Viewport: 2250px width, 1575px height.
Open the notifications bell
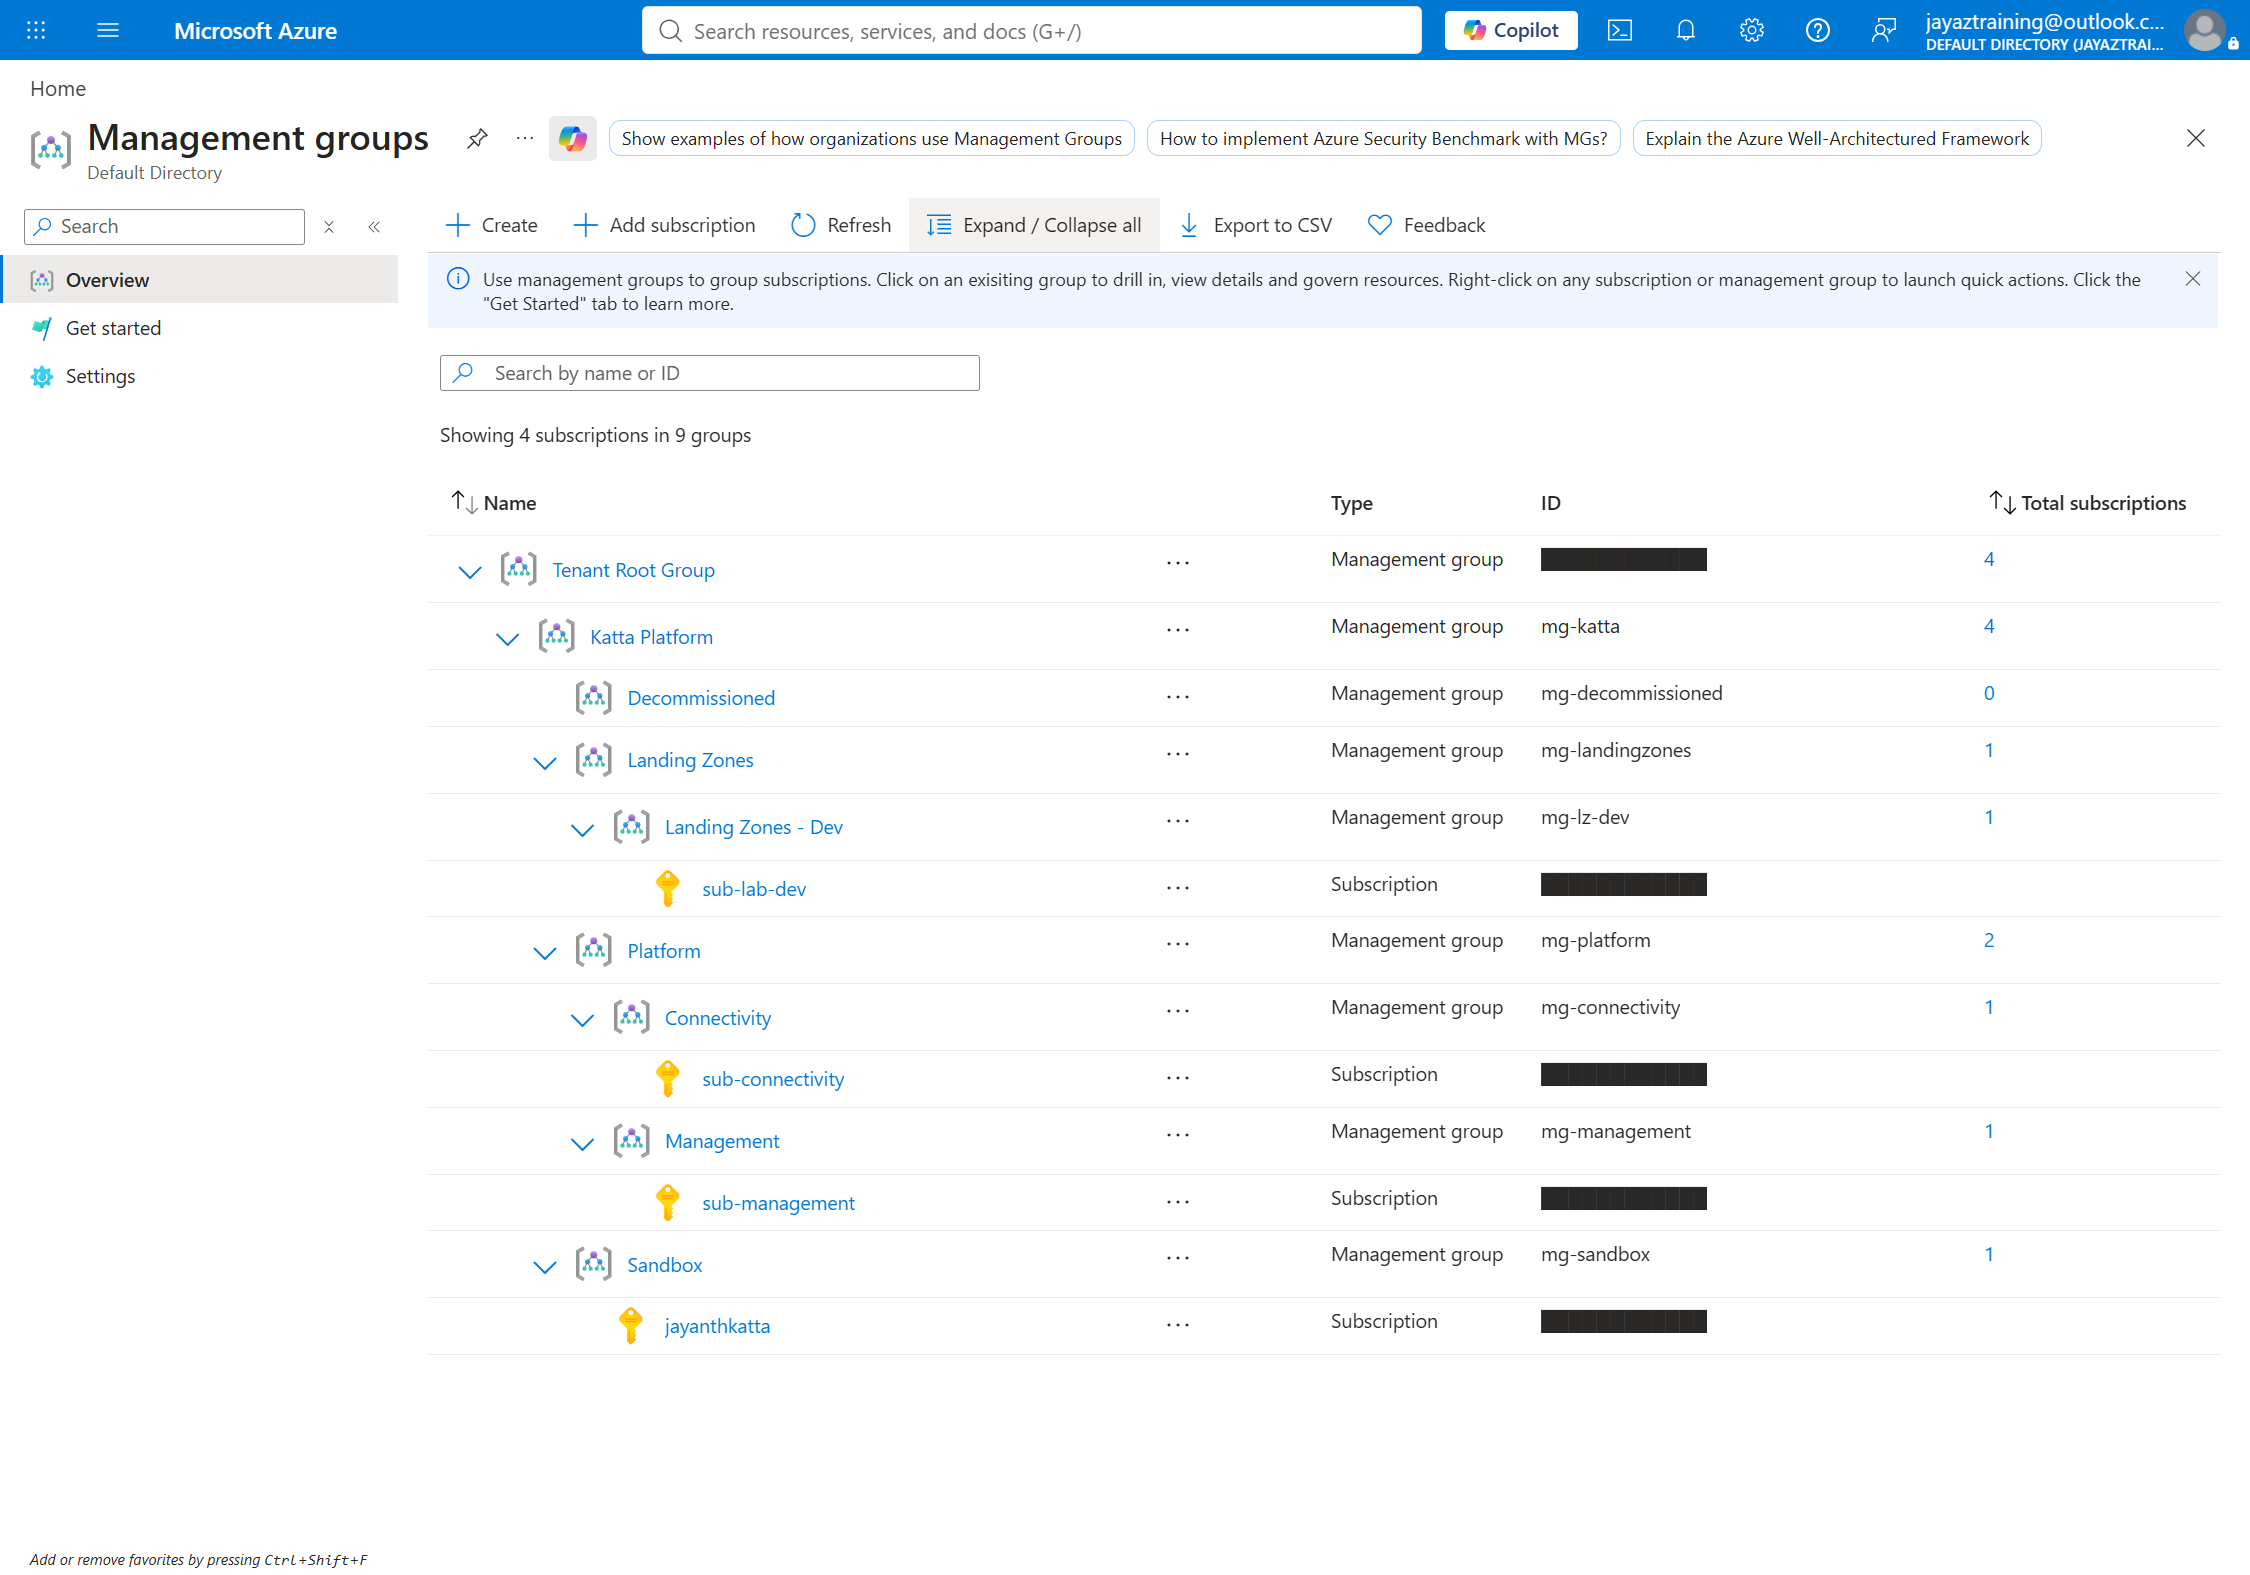tap(1685, 30)
